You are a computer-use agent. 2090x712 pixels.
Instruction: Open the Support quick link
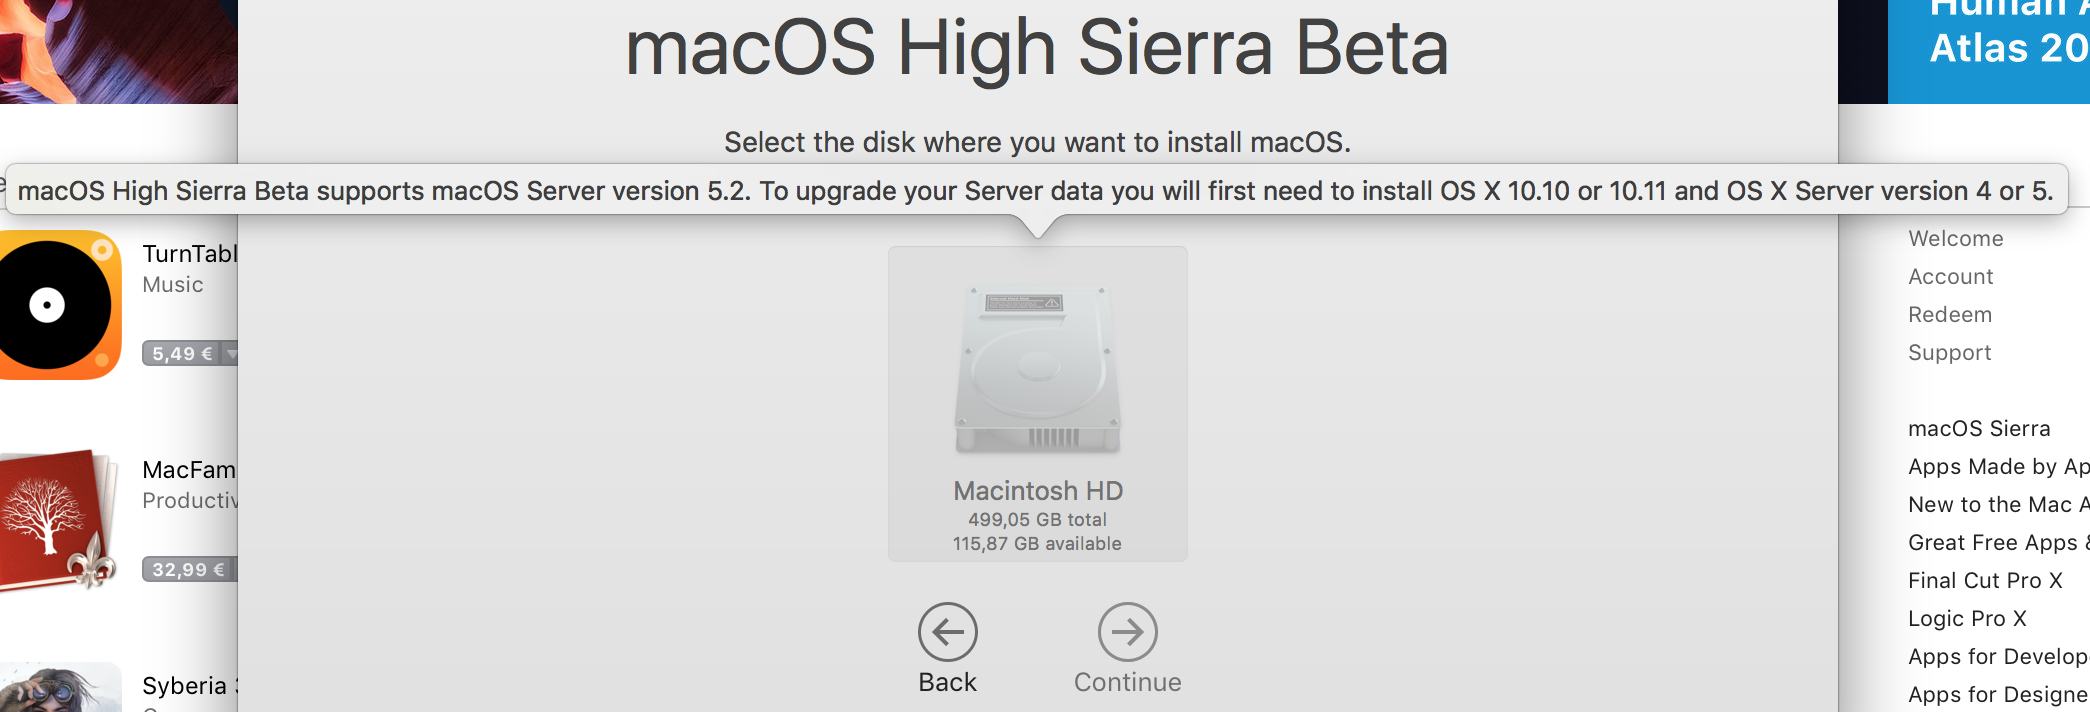click(x=1949, y=353)
